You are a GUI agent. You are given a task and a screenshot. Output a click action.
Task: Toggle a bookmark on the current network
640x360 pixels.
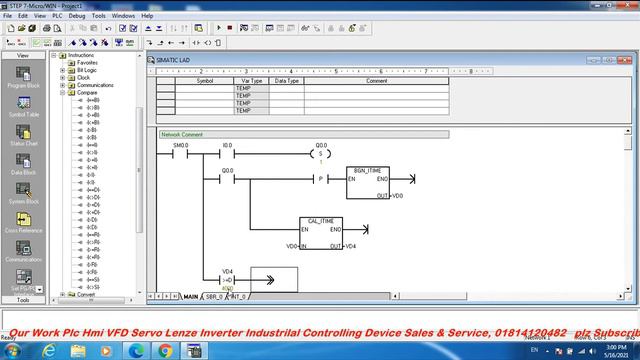[x=72, y=42]
